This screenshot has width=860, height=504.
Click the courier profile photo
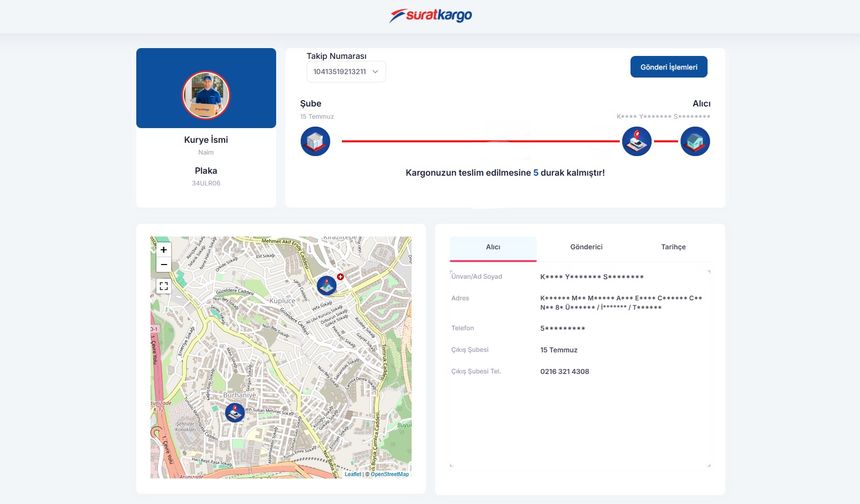coord(206,95)
